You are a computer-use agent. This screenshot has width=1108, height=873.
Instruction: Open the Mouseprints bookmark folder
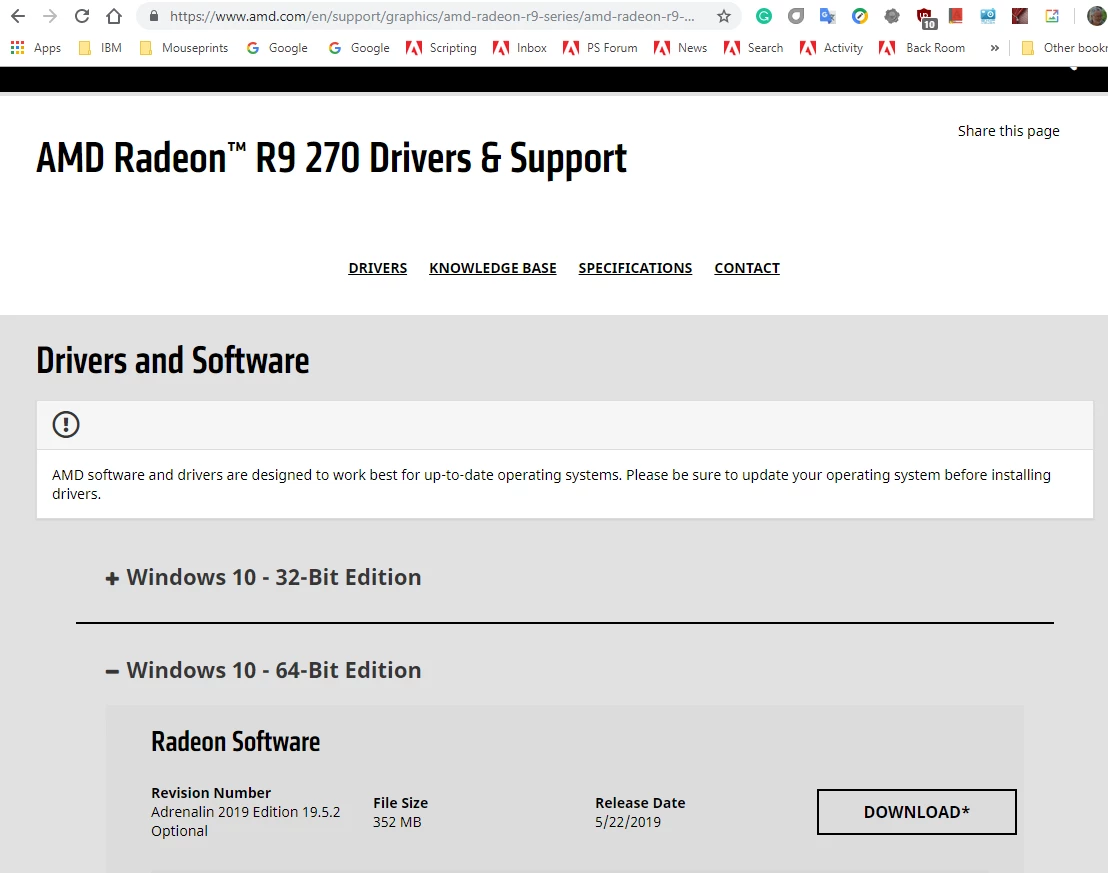[184, 47]
